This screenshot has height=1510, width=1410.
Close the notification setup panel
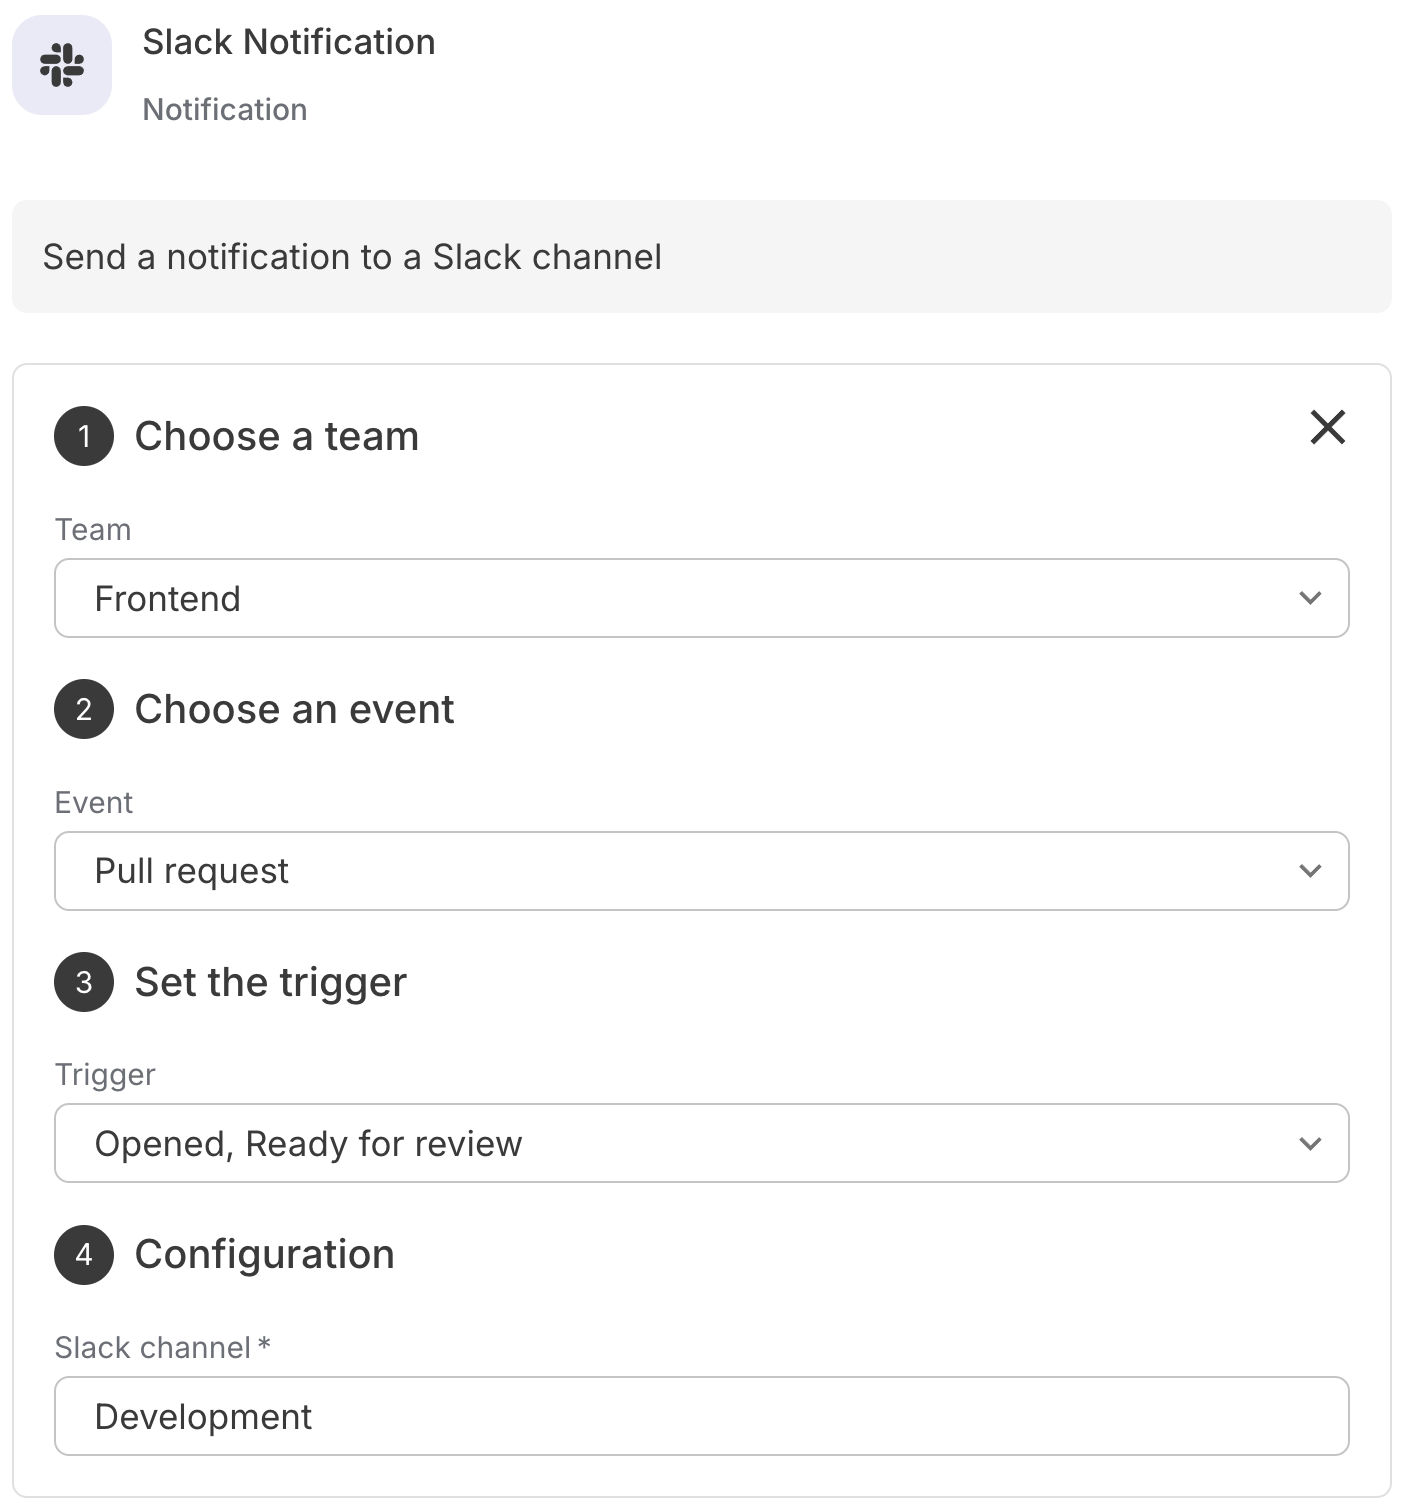(1327, 427)
